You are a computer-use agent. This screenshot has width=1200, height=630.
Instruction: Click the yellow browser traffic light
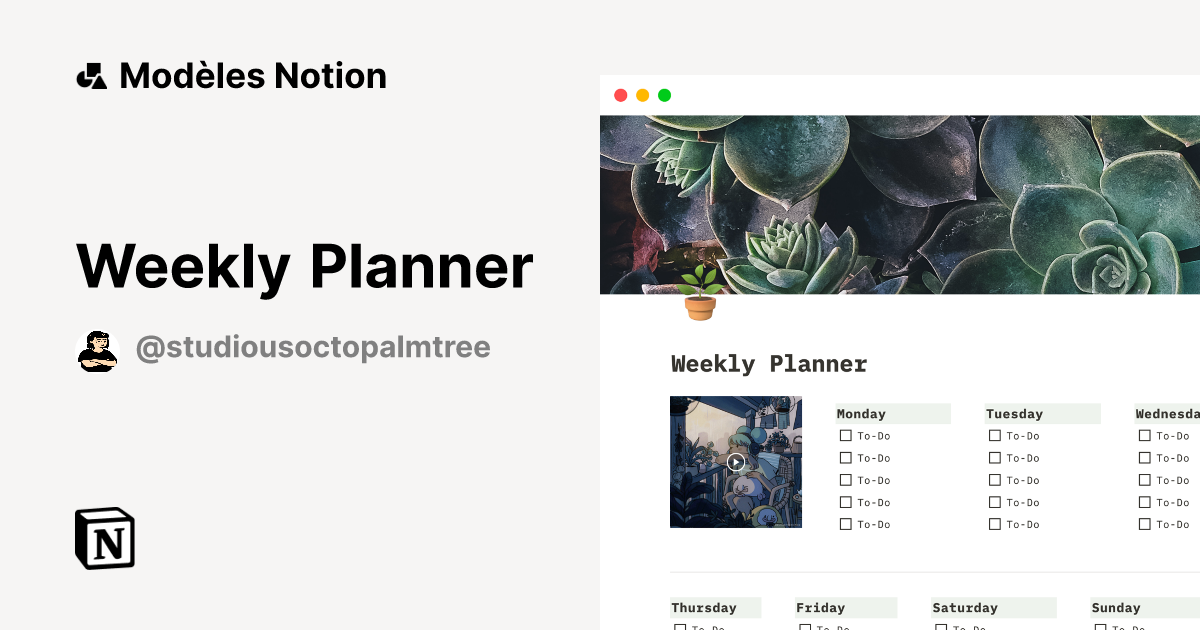pos(642,94)
